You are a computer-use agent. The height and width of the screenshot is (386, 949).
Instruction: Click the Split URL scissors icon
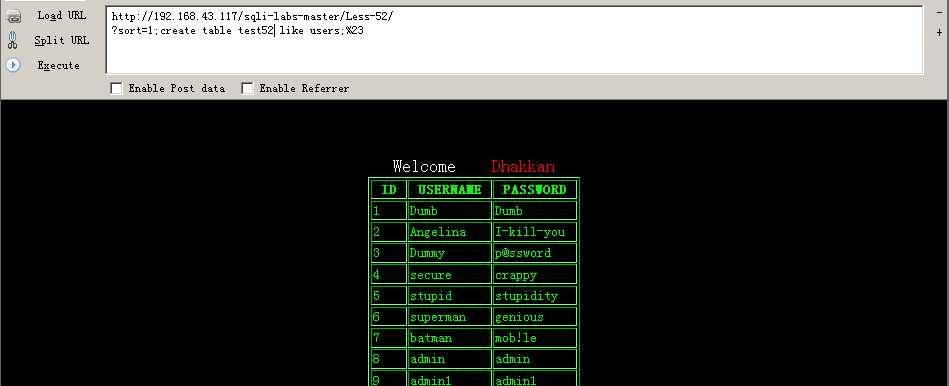tap(13, 41)
